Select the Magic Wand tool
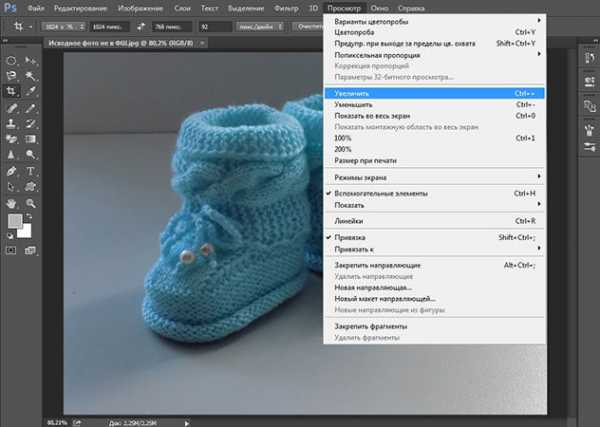600x427 pixels. (x=31, y=75)
